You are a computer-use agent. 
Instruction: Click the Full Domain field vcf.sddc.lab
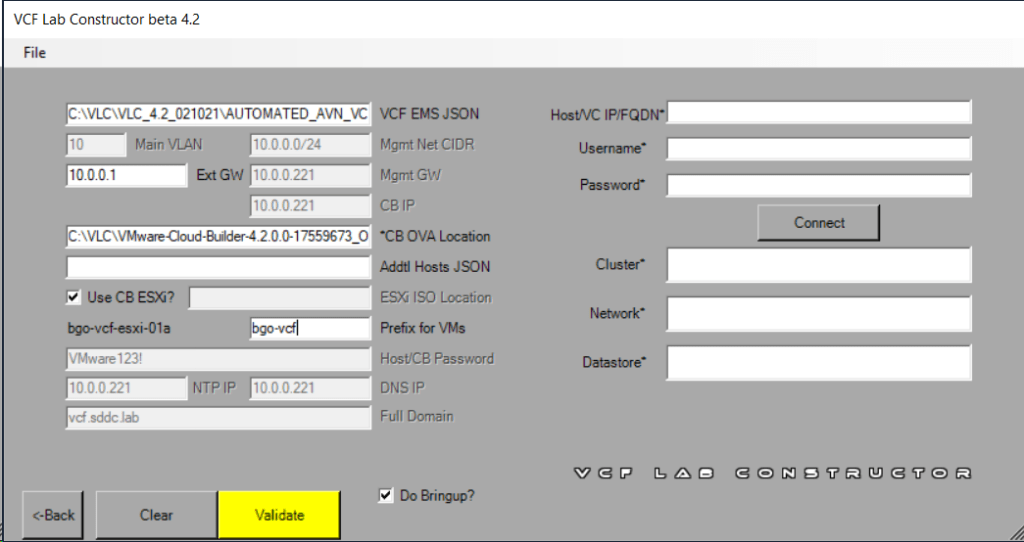point(218,417)
